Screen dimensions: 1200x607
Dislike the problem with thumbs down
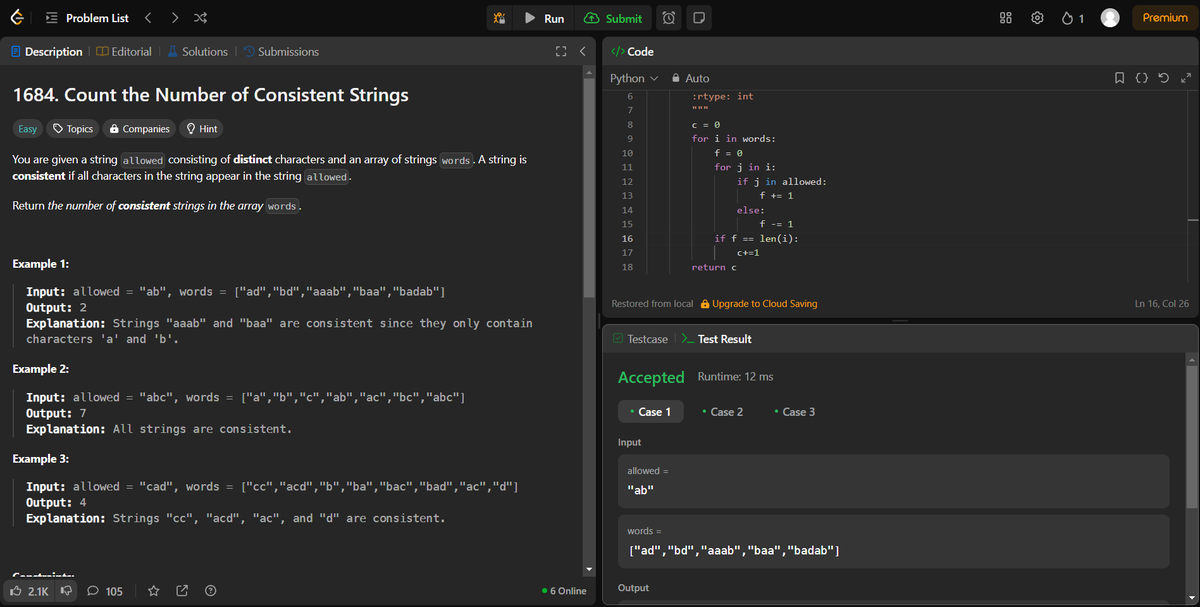tap(66, 591)
